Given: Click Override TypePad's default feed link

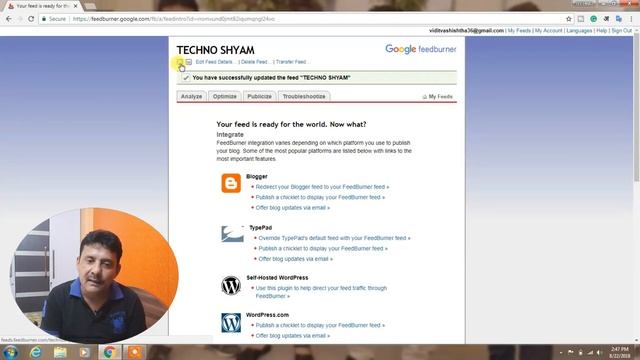Looking at the screenshot, I should (x=334, y=238).
